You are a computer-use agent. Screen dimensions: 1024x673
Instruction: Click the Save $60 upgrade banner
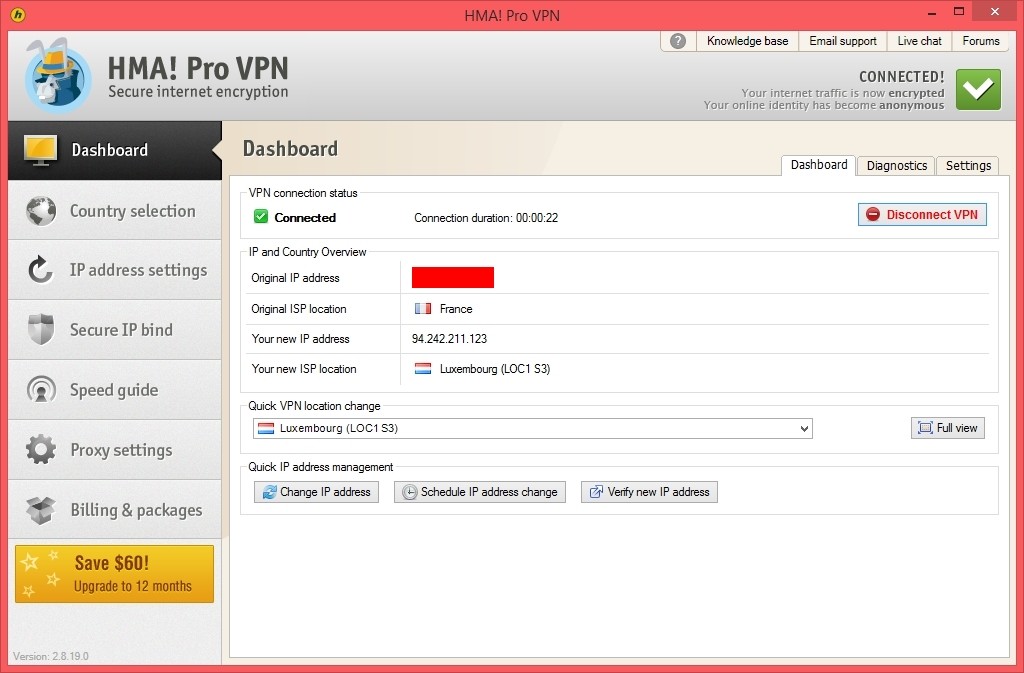(x=114, y=574)
